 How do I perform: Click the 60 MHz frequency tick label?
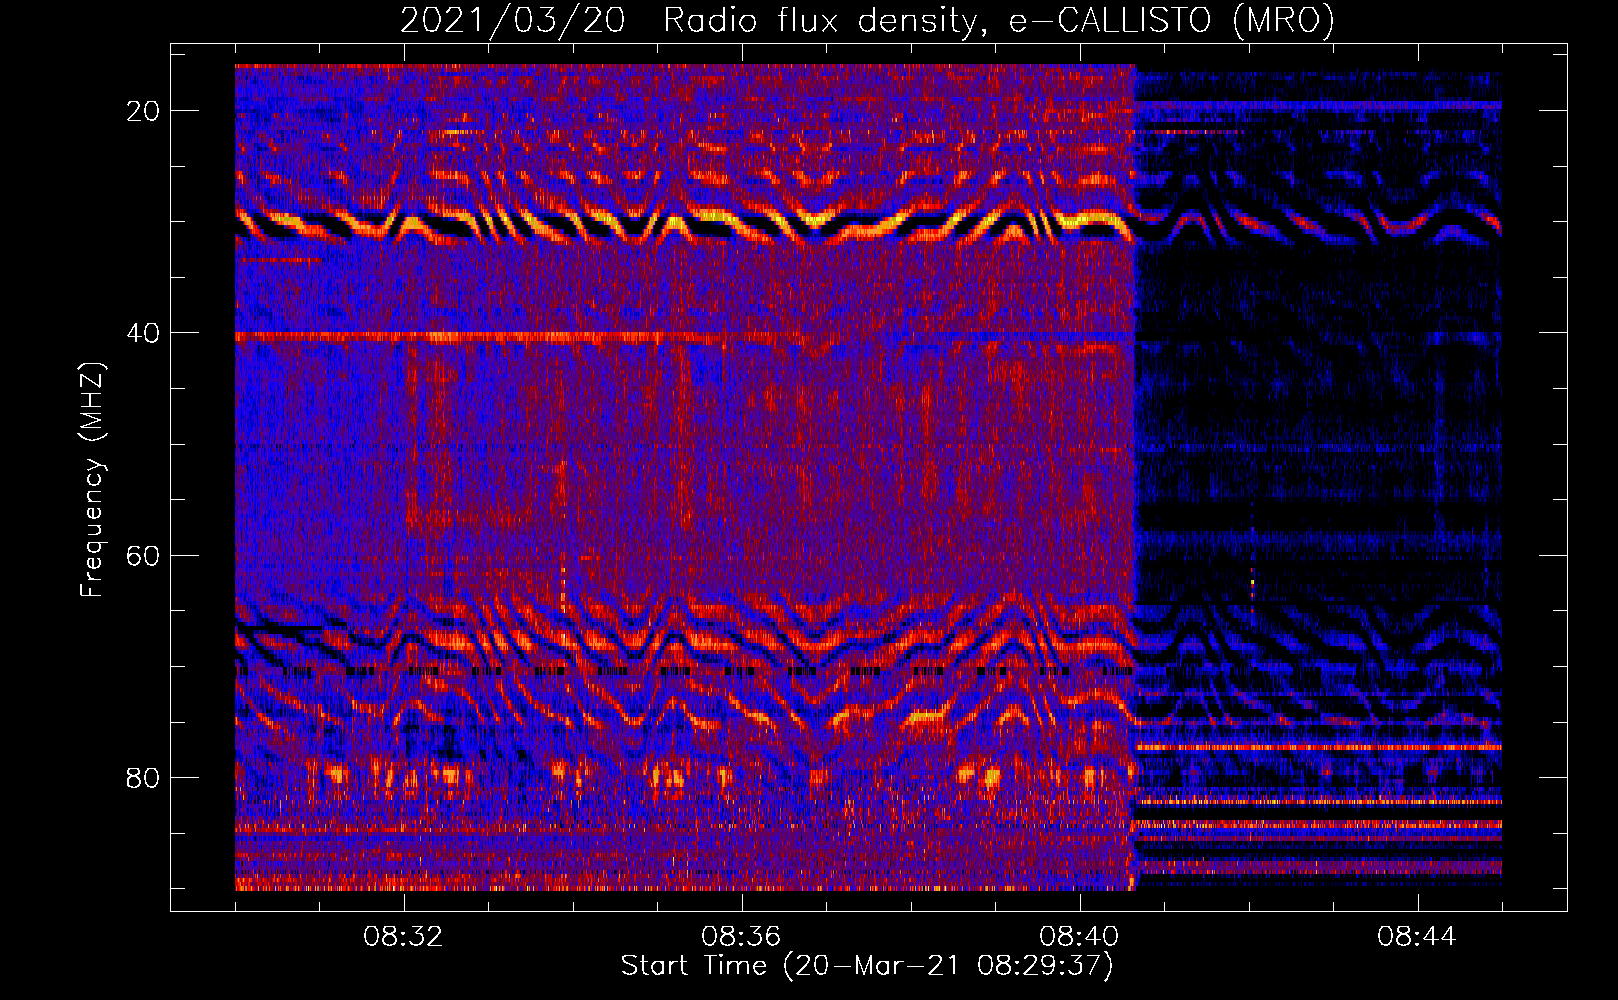[x=143, y=555]
